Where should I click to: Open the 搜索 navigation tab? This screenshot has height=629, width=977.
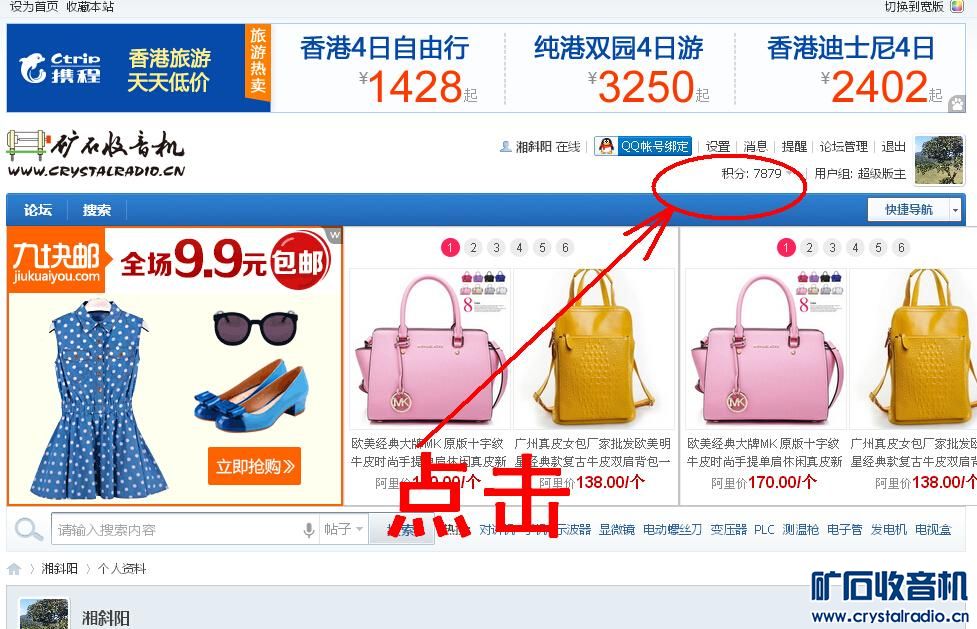pos(97,210)
